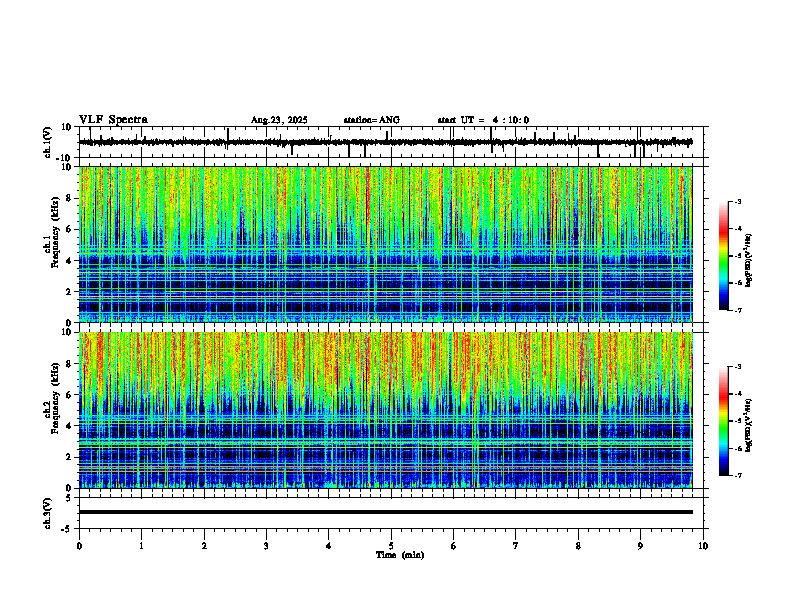The height and width of the screenshot is (612, 792).
Task: Click the ch.2 "Frequency (kHz)" axis label
Action: click(55, 398)
